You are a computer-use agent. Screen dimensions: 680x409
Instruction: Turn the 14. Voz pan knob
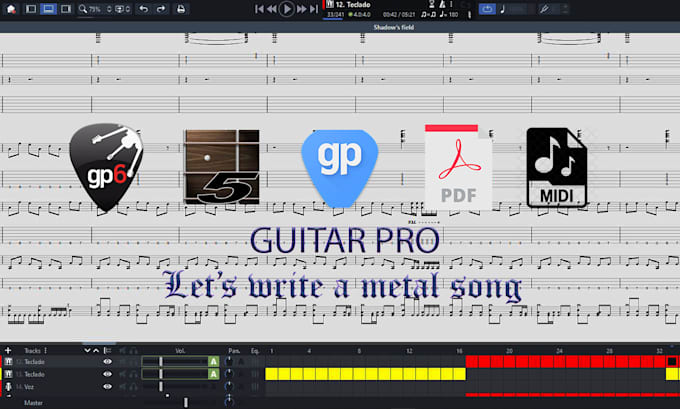pyautogui.click(x=229, y=386)
